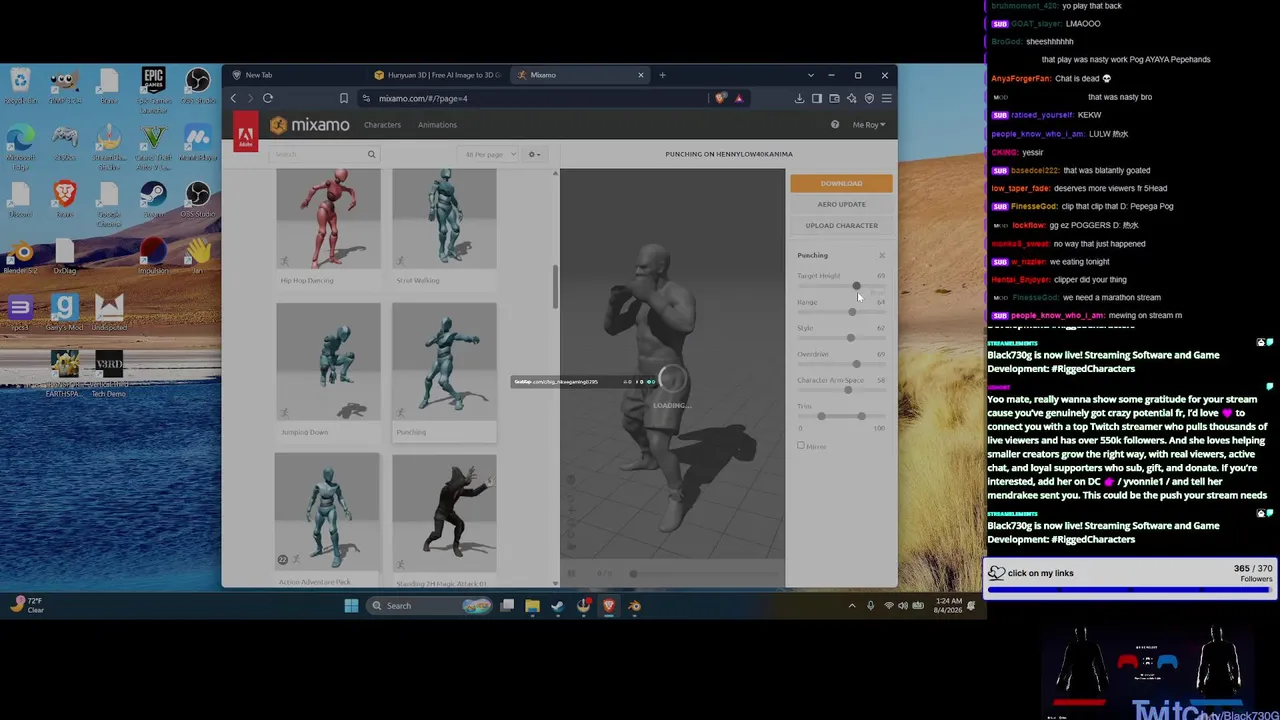Open the Animations tab in Mixamo
Image resolution: width=1280 pixels, height=720 pixels.
click(437, 125)
